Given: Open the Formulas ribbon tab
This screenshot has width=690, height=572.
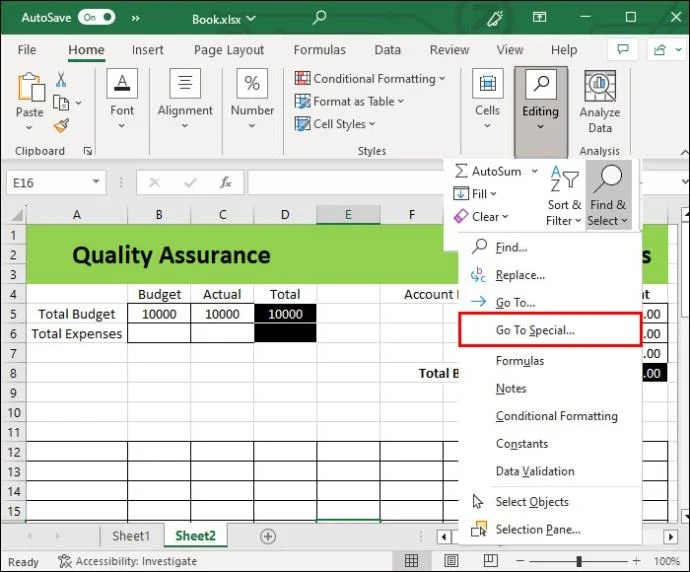Looking at the screenshot, I should click(x=319, y=50).
